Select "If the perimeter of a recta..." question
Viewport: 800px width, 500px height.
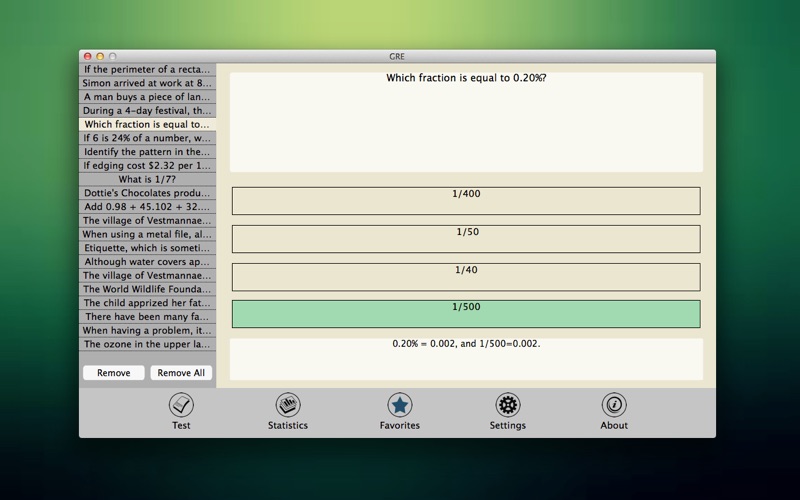(x=147, y=69)
